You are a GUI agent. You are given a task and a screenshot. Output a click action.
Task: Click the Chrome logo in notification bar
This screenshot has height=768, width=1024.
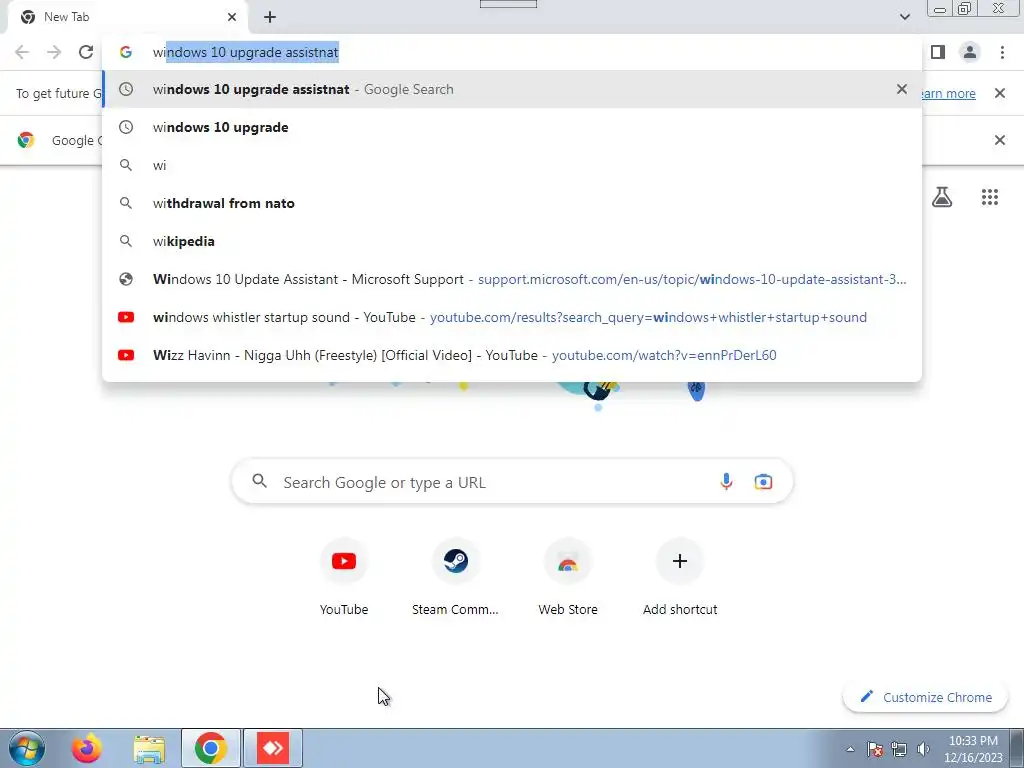click(x=26, y=140)
